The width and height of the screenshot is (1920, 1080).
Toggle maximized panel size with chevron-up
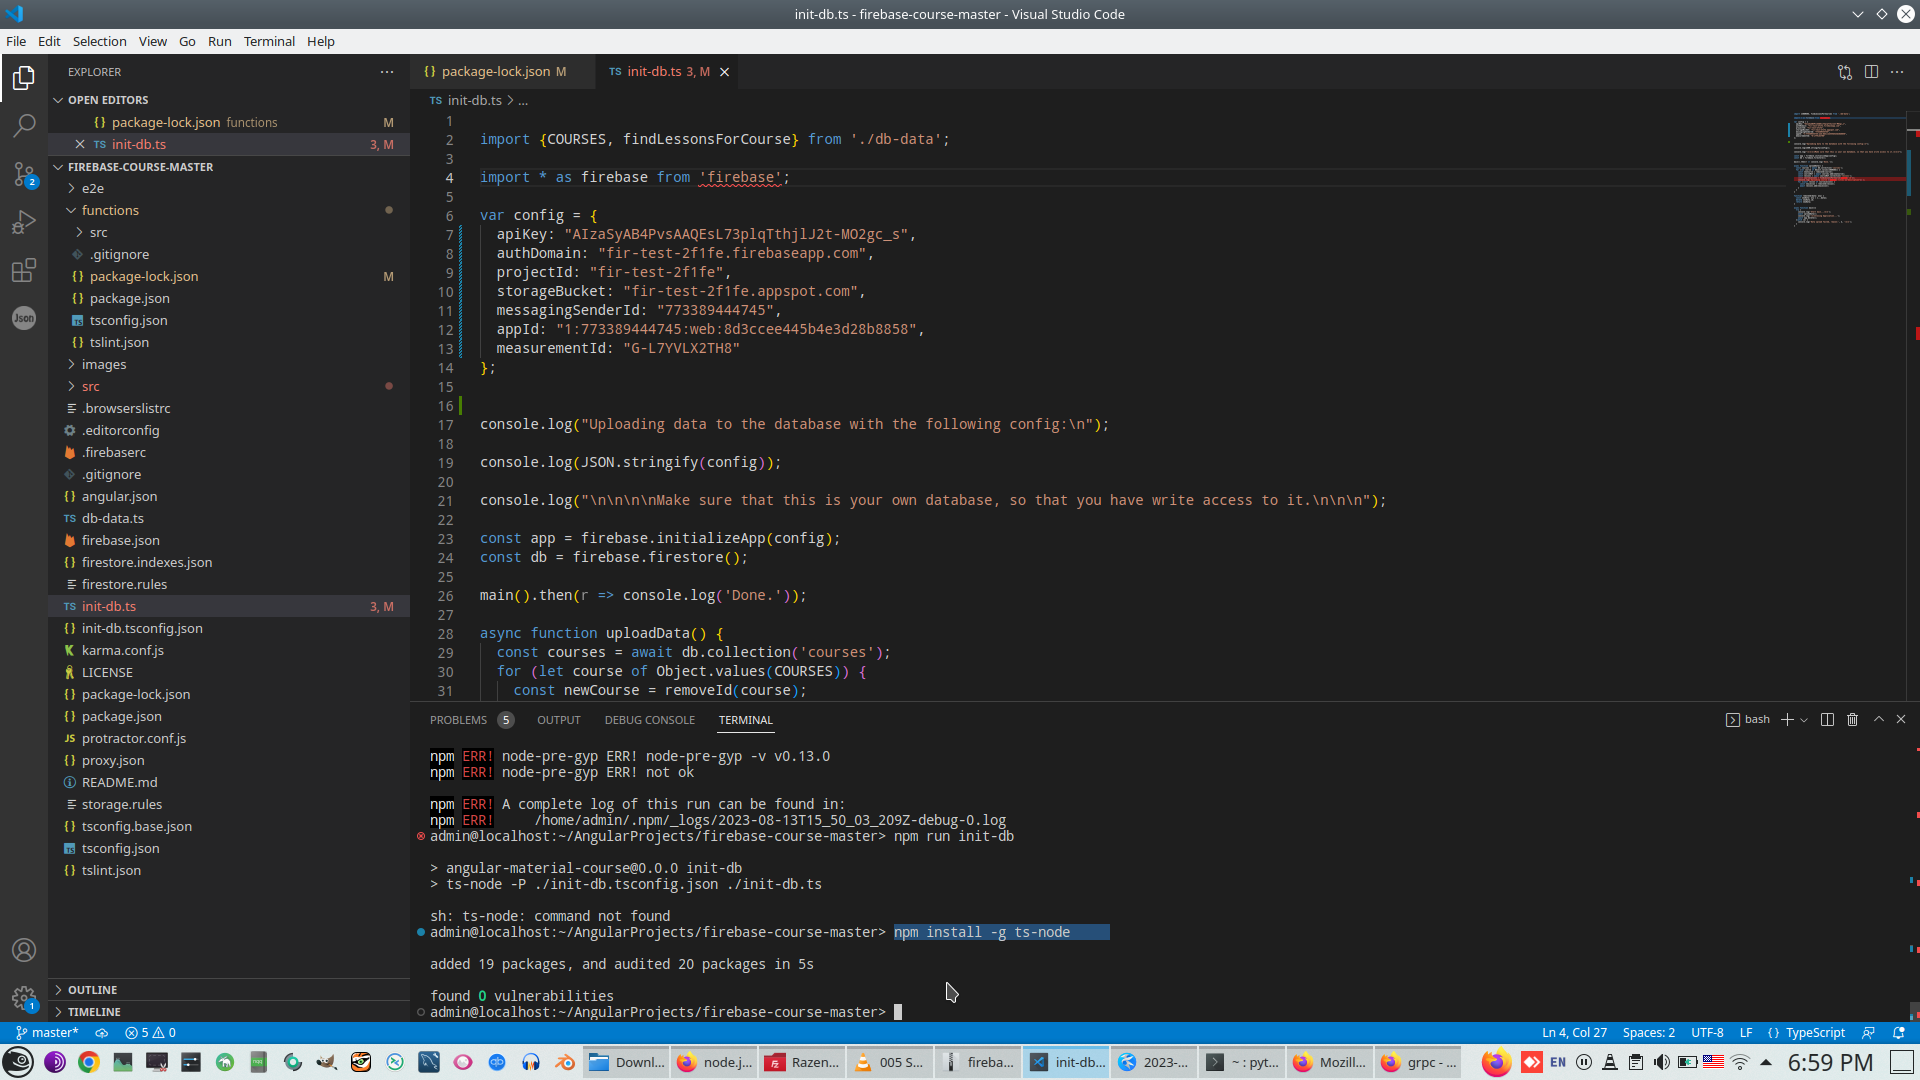pyautogui.click(x=1878, y=720)
